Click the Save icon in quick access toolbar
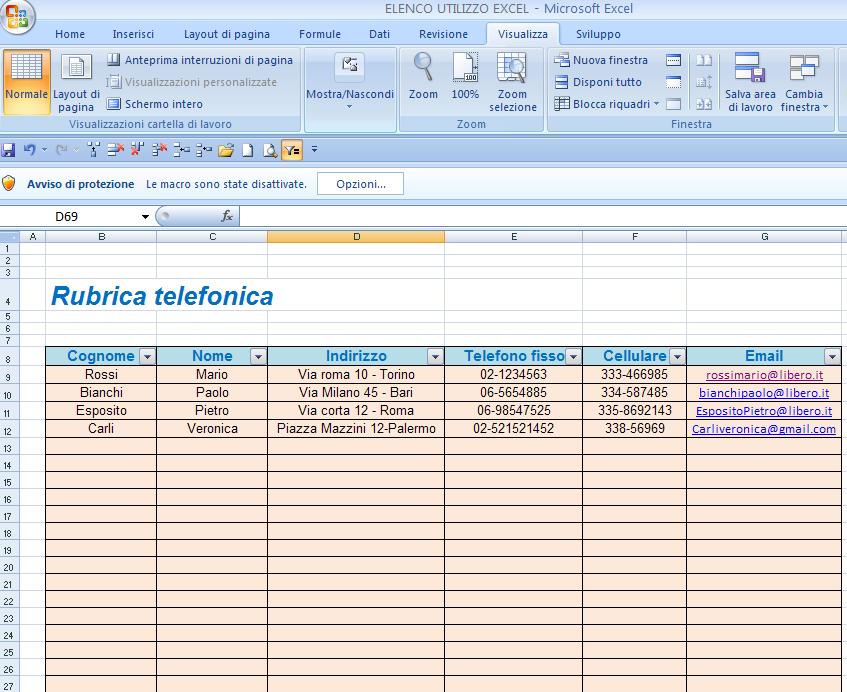 pyautogui.click(x=9, y=148)
